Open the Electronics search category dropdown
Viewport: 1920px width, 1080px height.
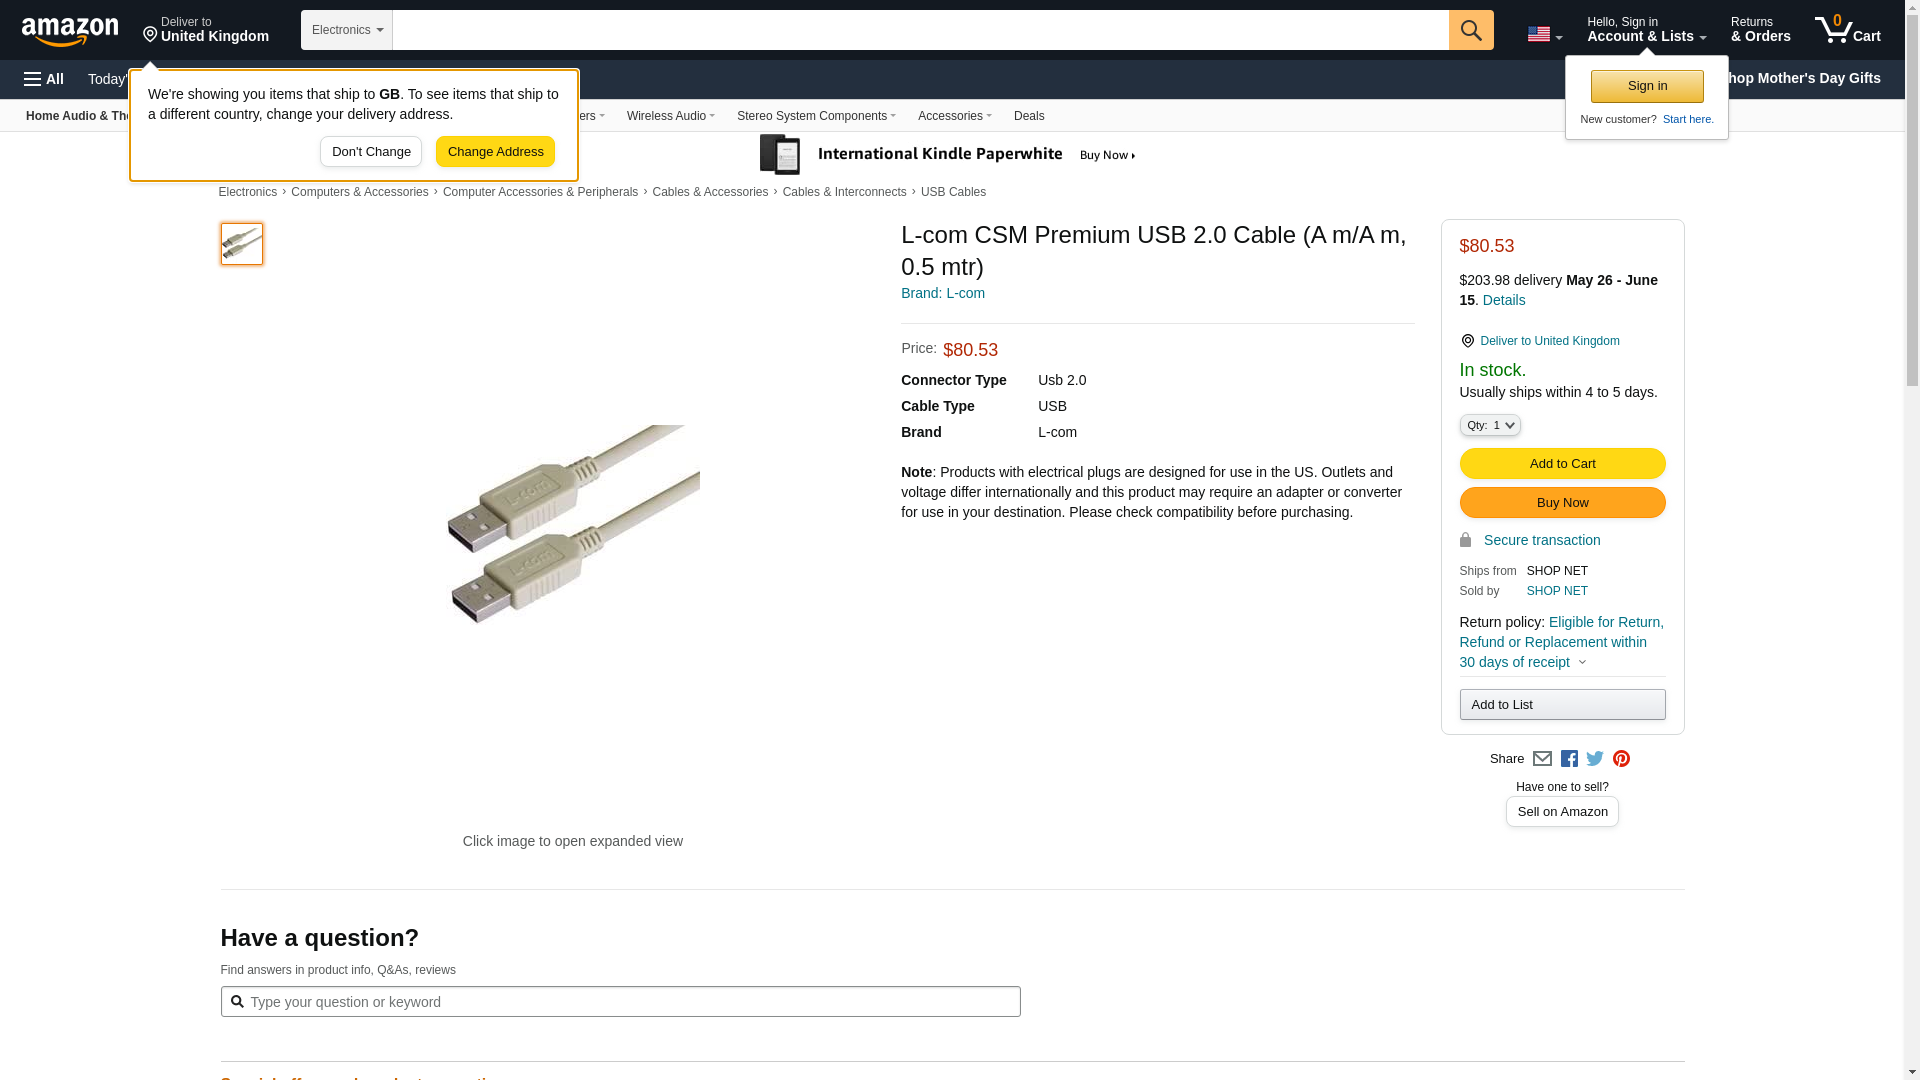(x=347, y=30)
